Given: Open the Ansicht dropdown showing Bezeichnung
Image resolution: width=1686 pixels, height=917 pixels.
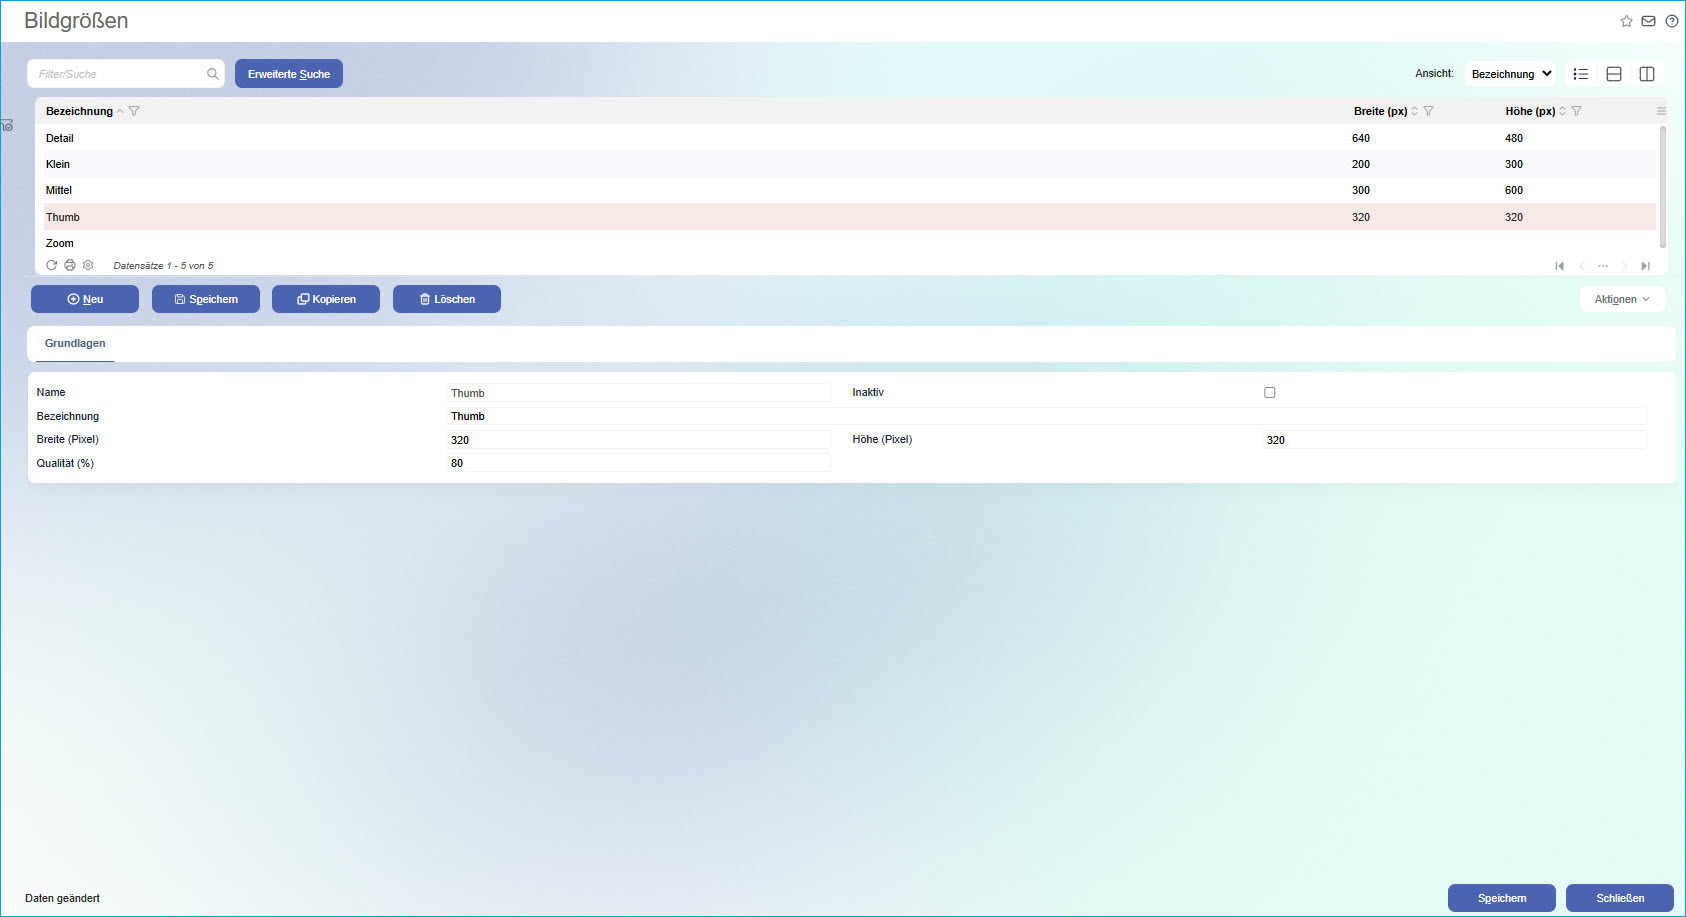Looking at the screenshot, I should point(1510,74).
